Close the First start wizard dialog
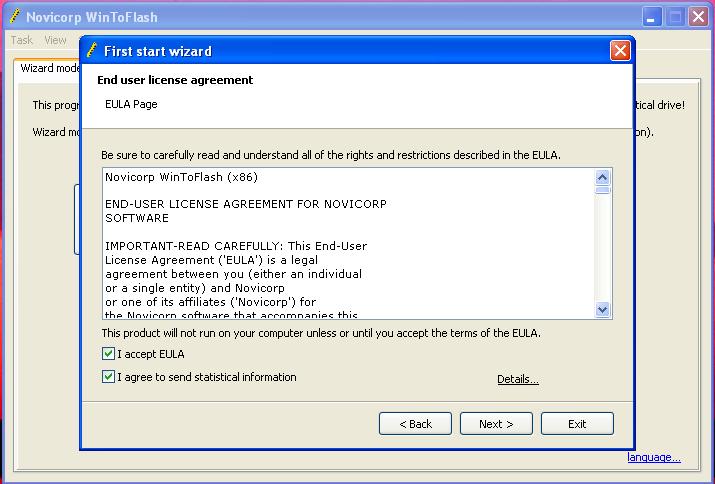This screenshot has width=715, height=484. pos(620,51)
